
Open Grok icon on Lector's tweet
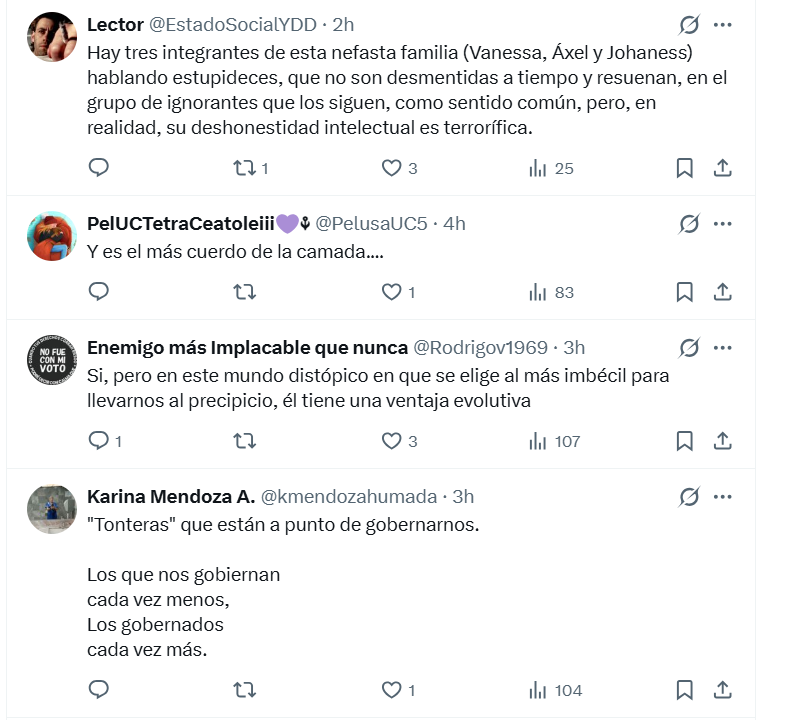click(689, 25)
